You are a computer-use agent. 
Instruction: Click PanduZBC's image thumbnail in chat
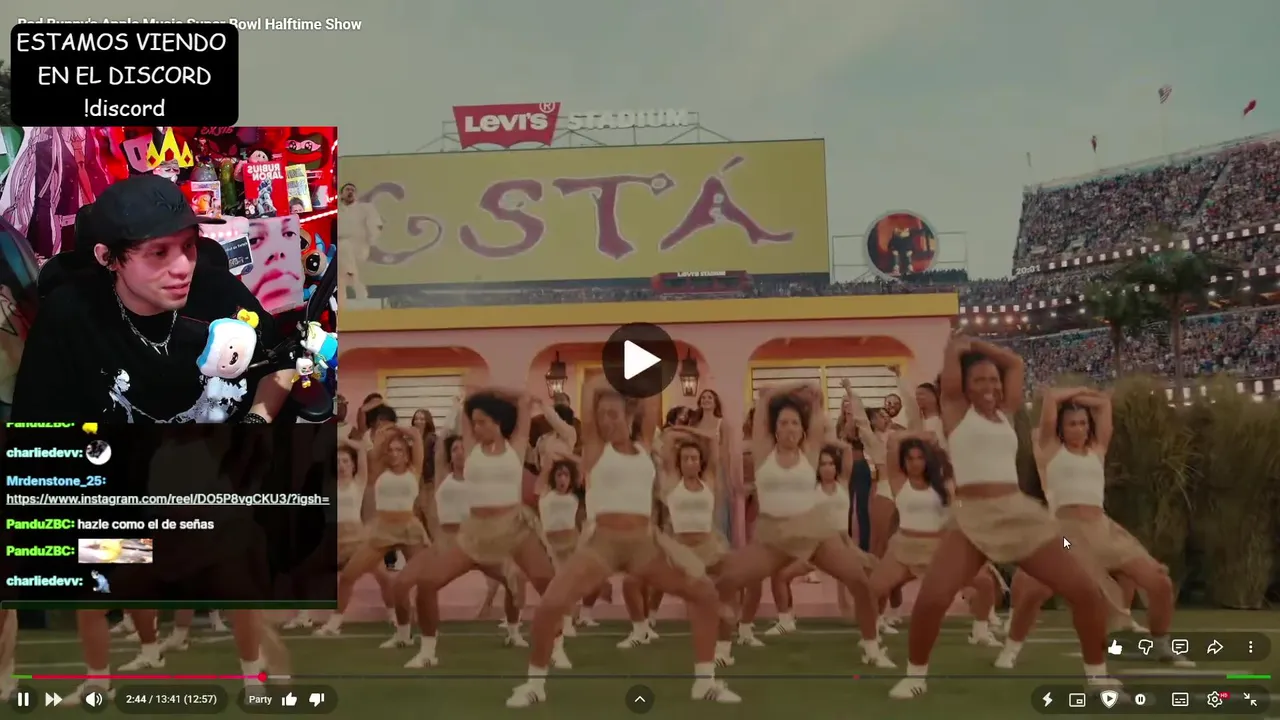[115, 551]
